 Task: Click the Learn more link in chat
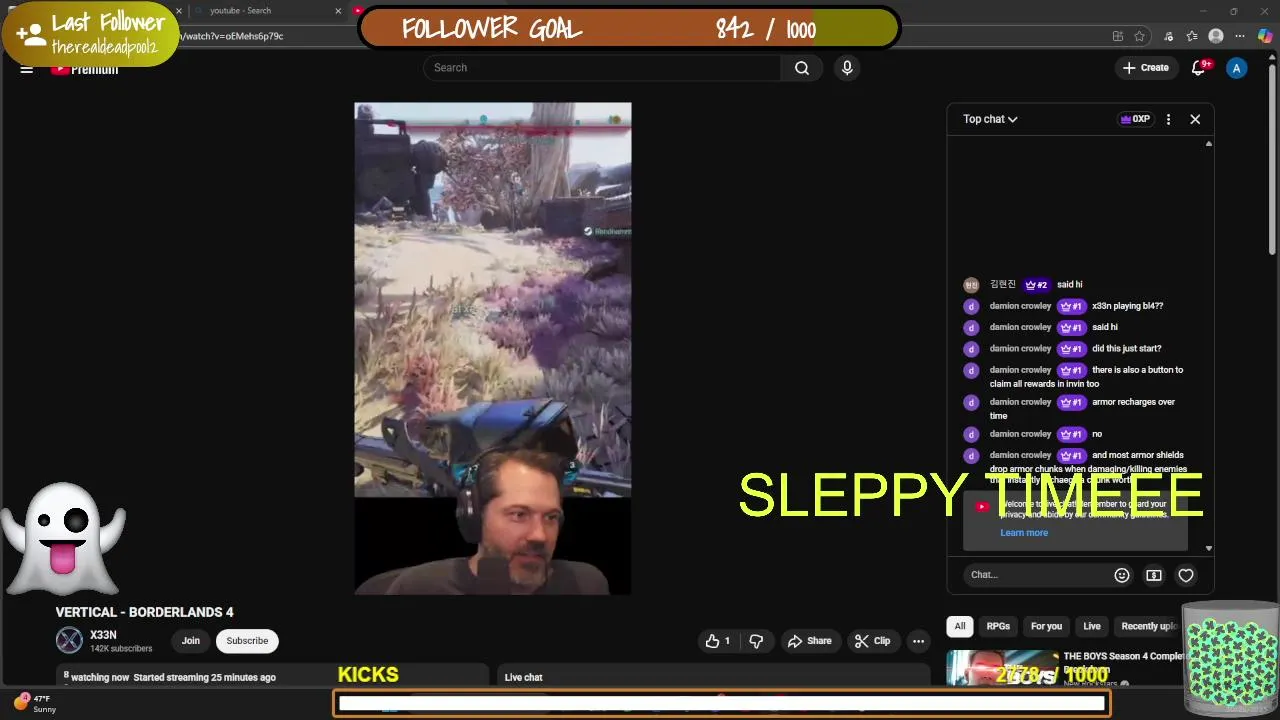1024,533
